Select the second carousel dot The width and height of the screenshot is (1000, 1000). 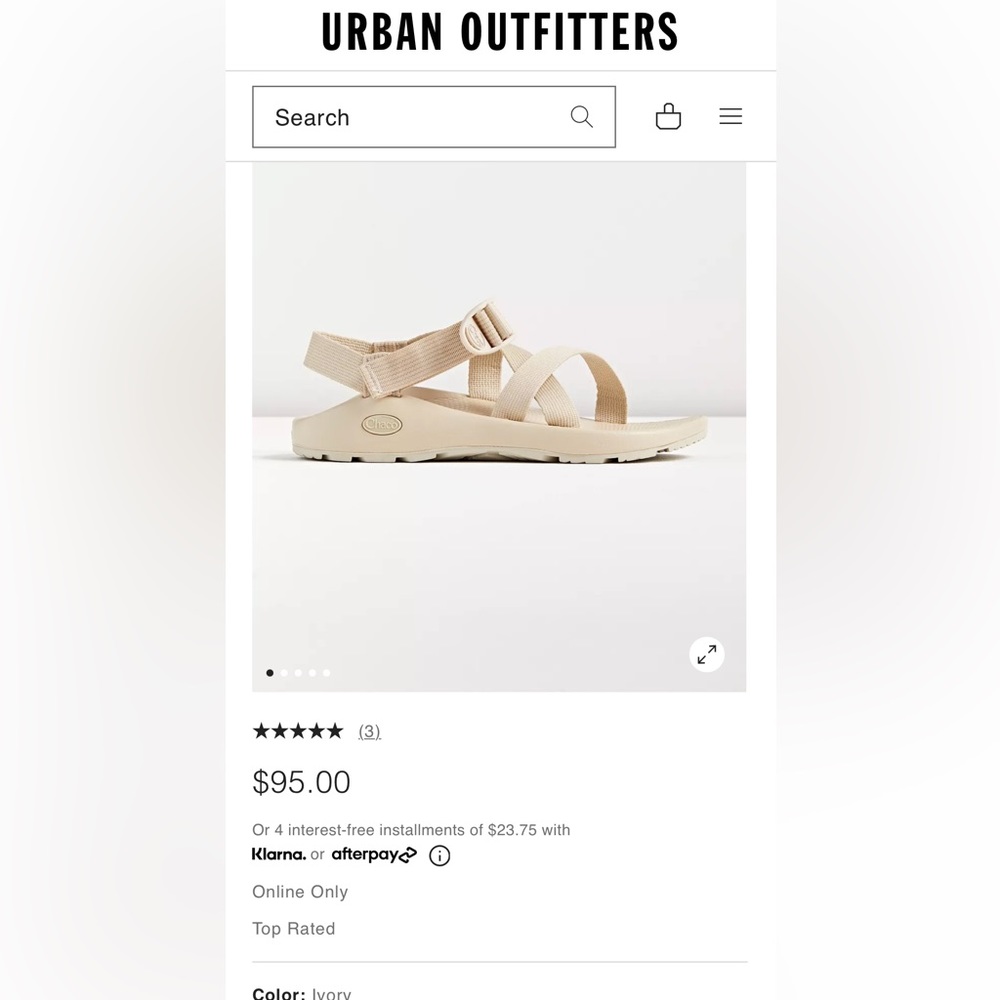pyautogui.click(x=284, y=673)
